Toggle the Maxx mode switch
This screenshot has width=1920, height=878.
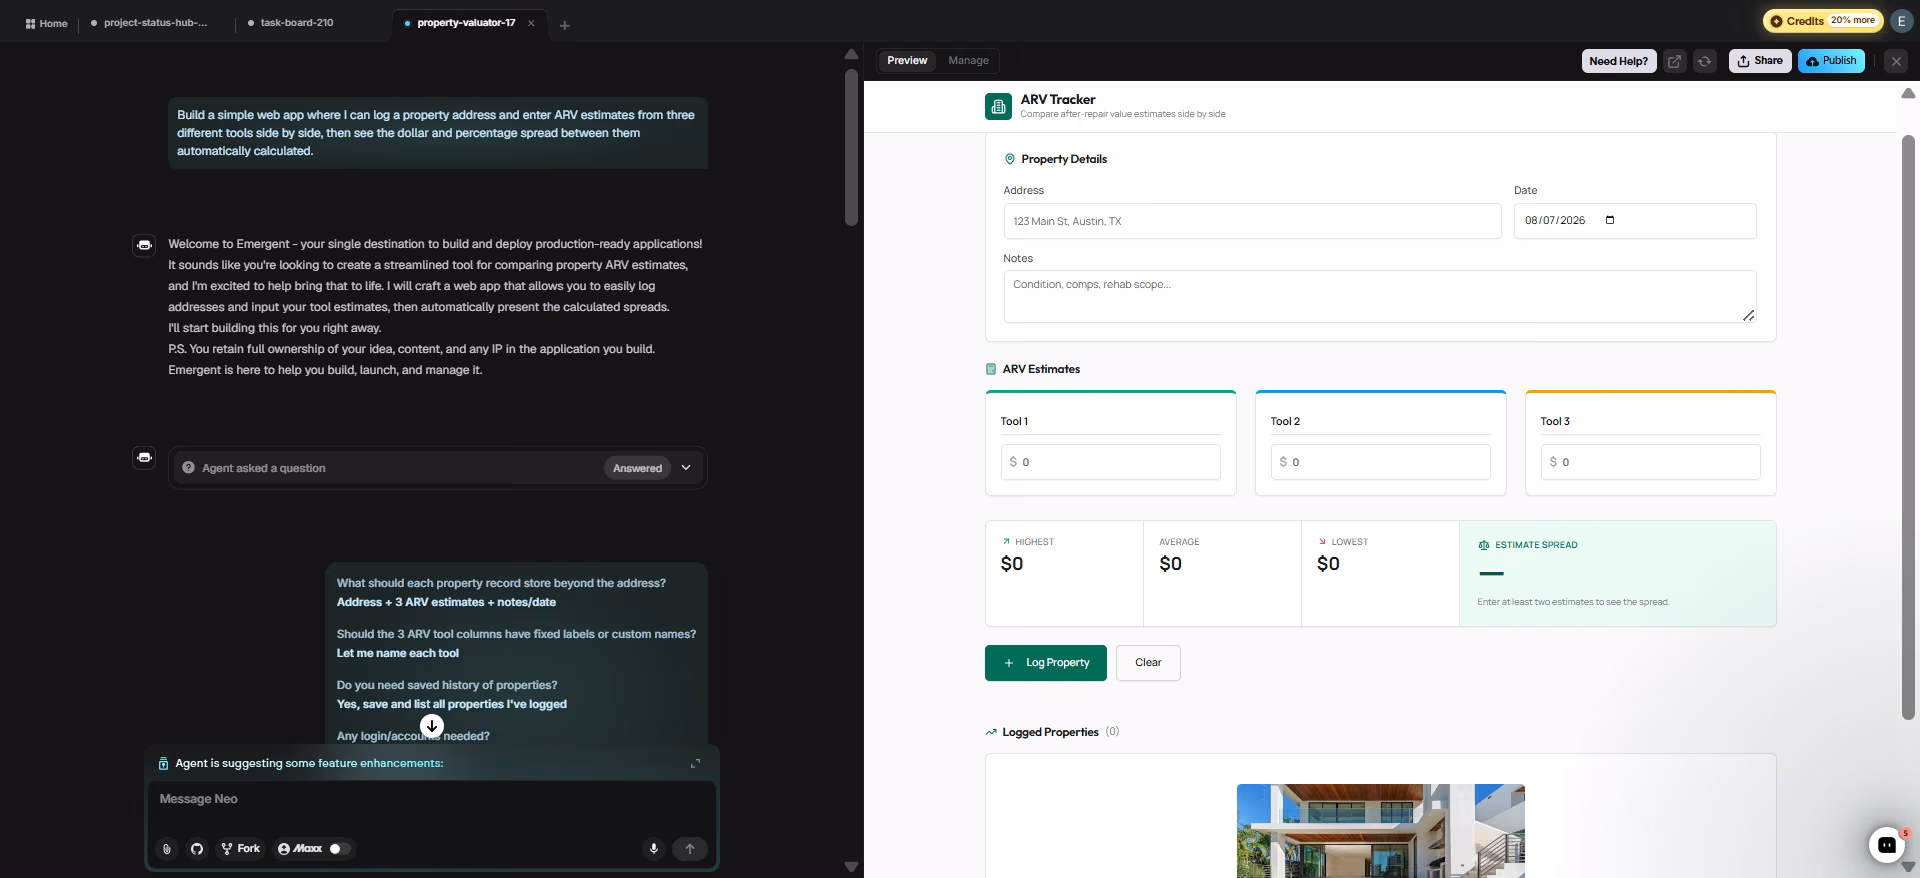[340, 848]
